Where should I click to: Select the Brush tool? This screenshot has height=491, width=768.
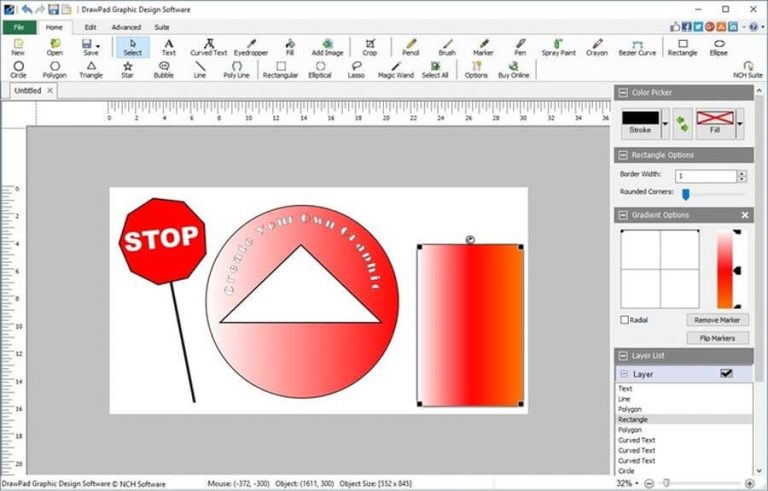tap(447, 47)
